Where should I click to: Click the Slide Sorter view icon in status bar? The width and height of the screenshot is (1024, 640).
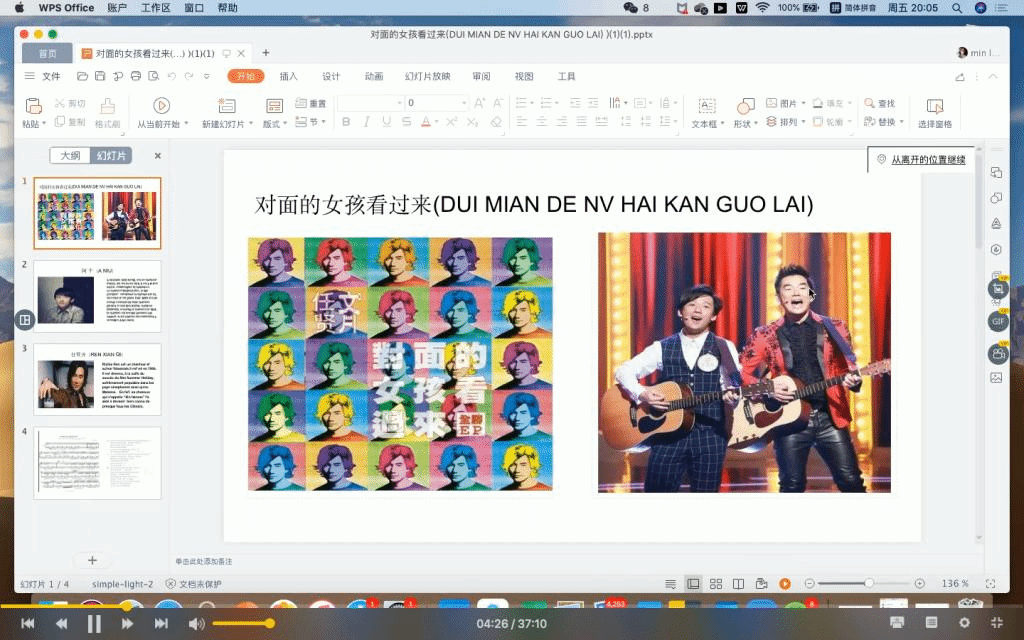(716, 584)
